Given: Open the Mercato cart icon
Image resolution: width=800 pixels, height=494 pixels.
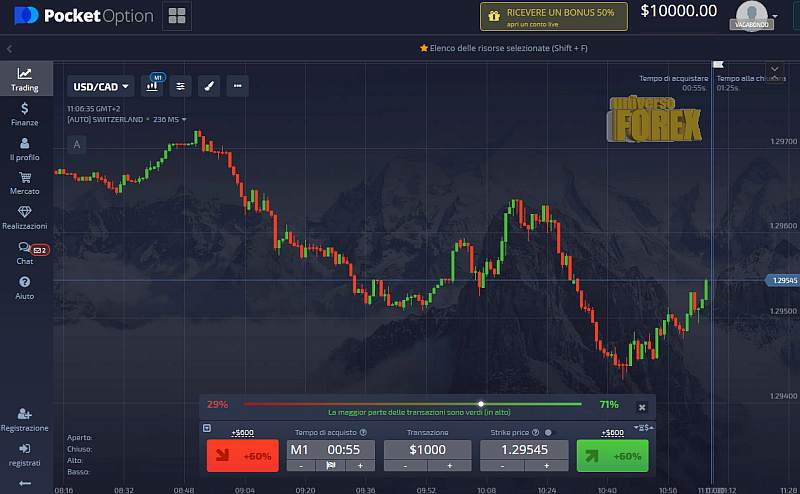Looking at the screenshot, I should 24,182.
